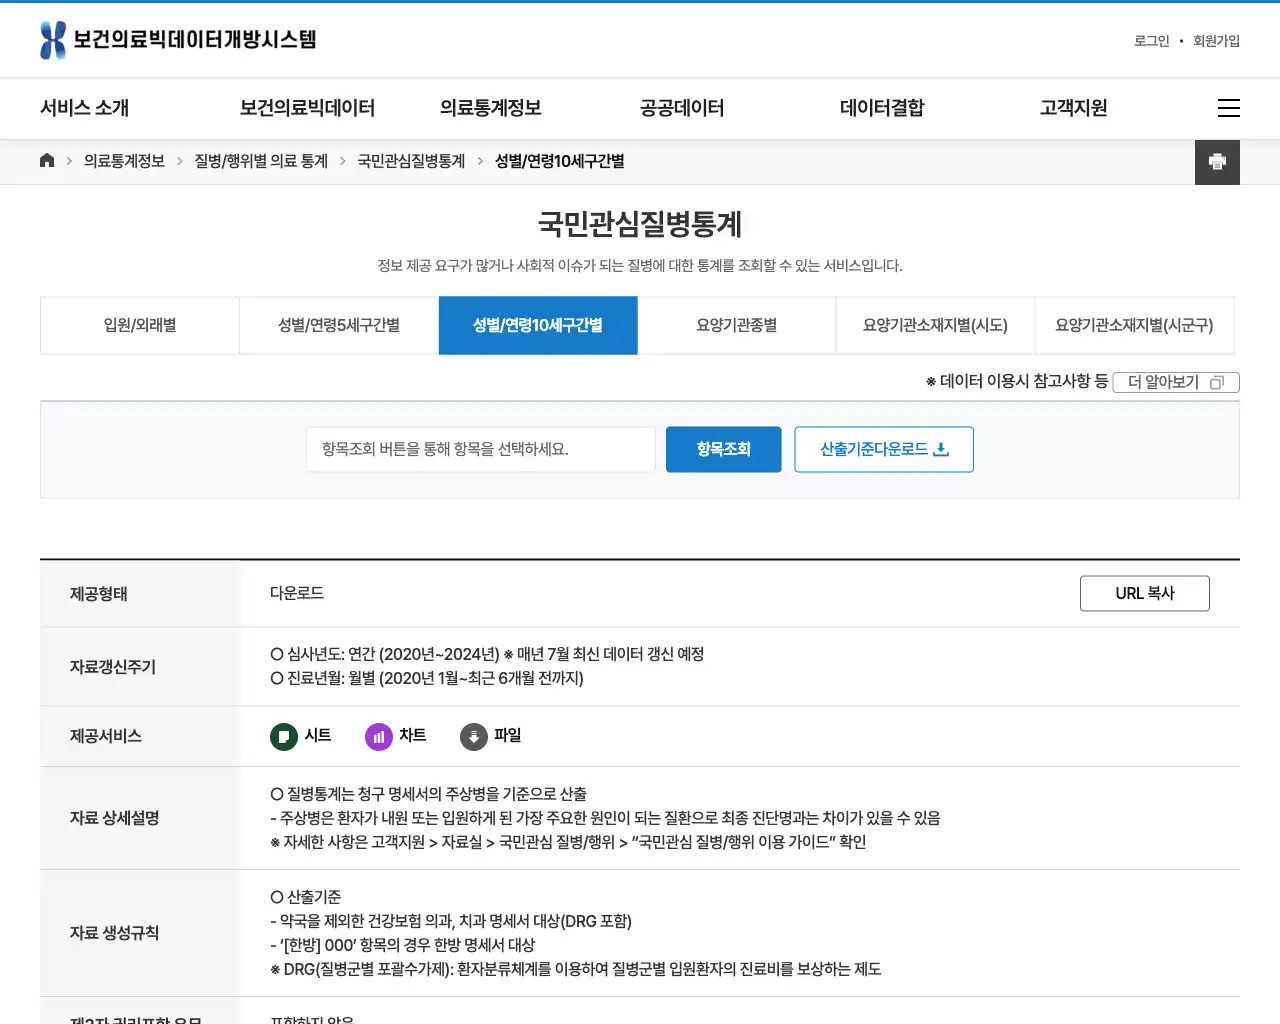Click the 항목 선택 input field
Image resolution: width=1280 pixels, height=1024 pixels.
[481, 450]
